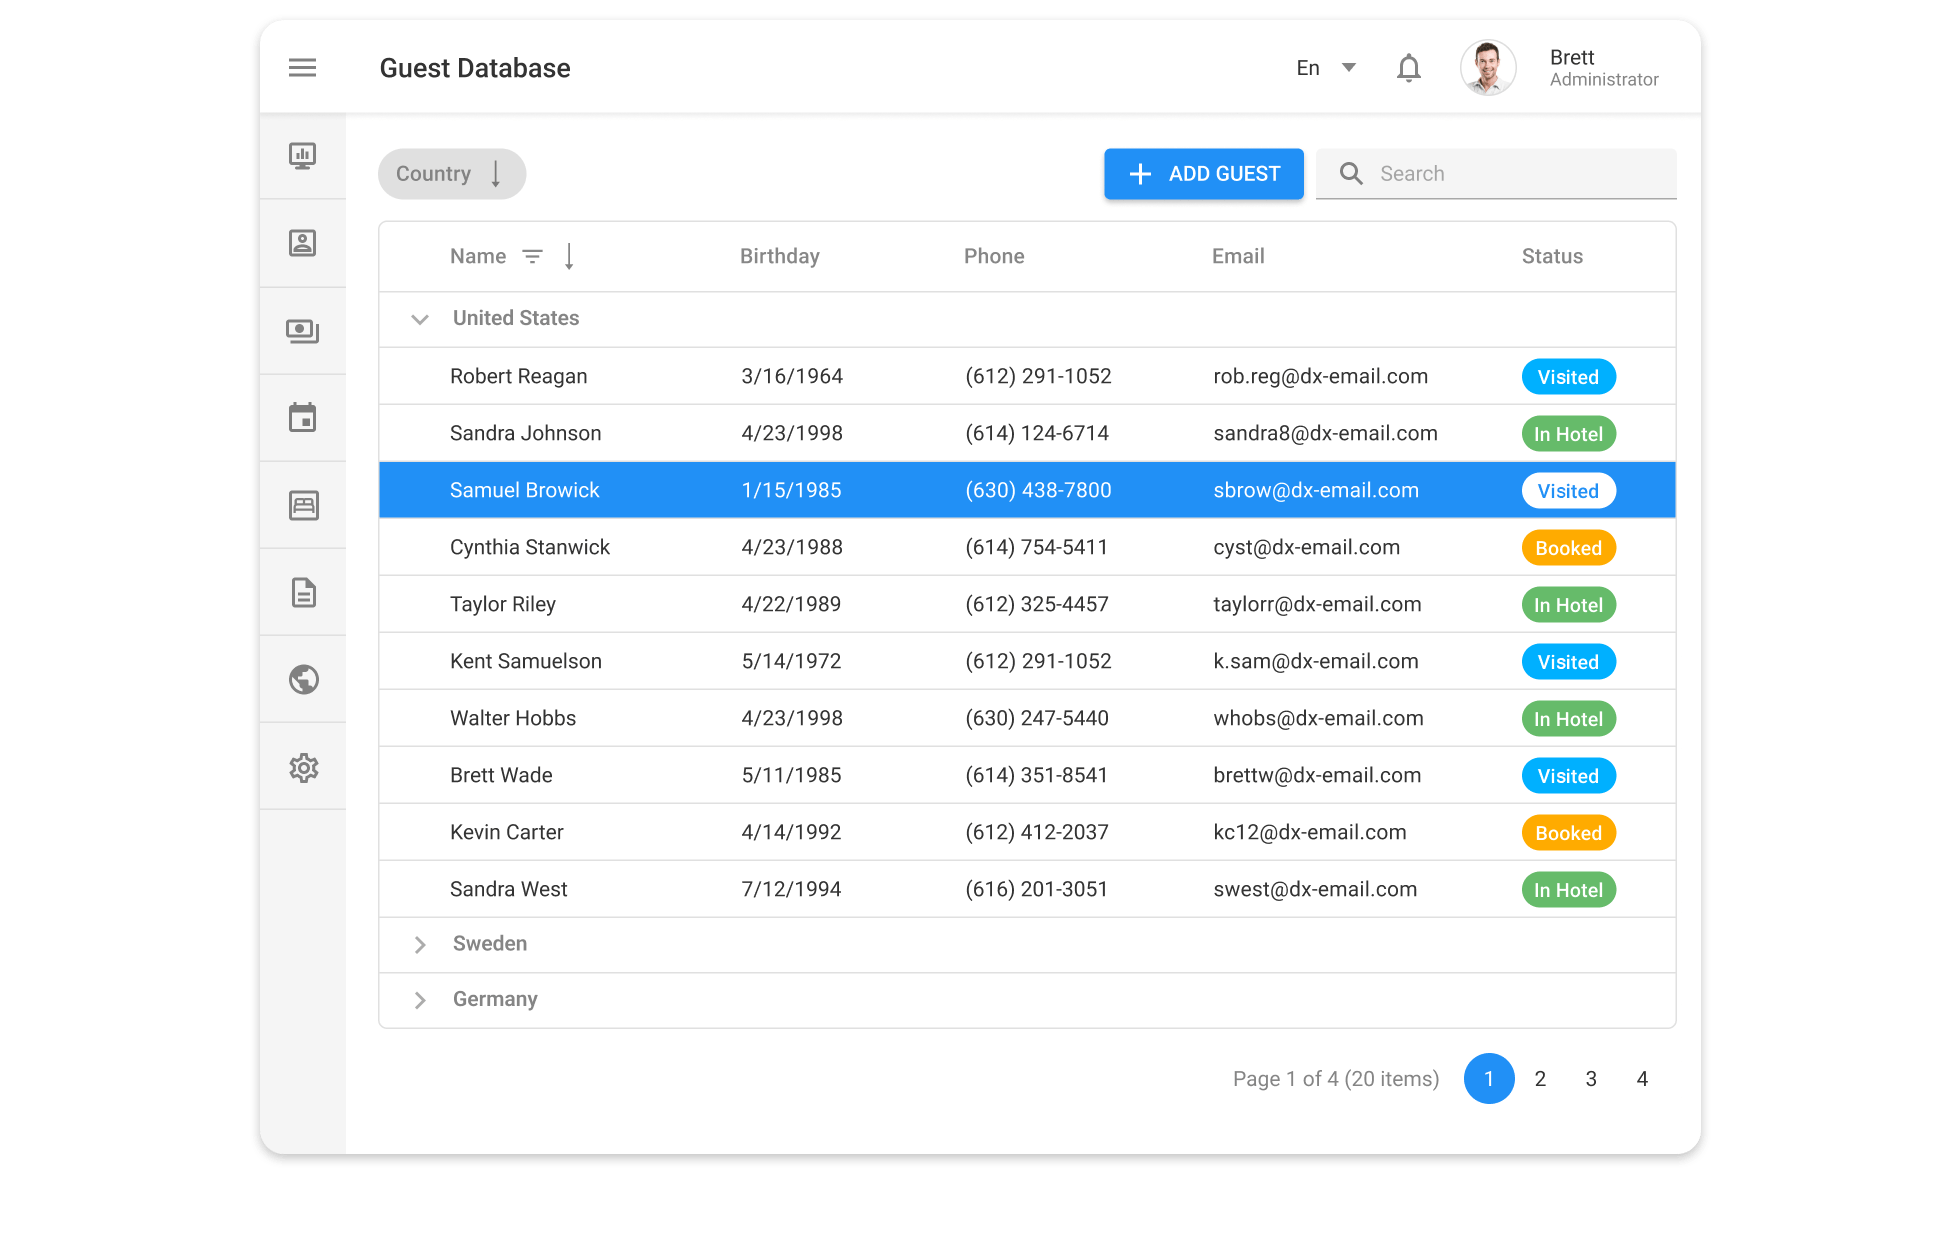Screen dimensions: 1960x1240
Task: Open the settings gear in sidebar
Action: coord(303,767)
